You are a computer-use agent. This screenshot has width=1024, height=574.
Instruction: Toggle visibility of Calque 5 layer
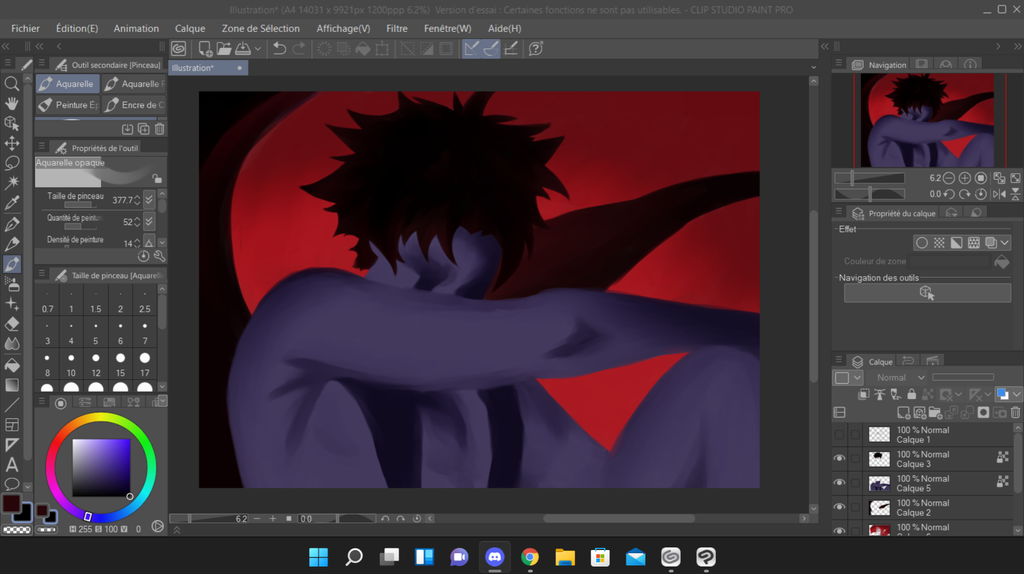839,483
